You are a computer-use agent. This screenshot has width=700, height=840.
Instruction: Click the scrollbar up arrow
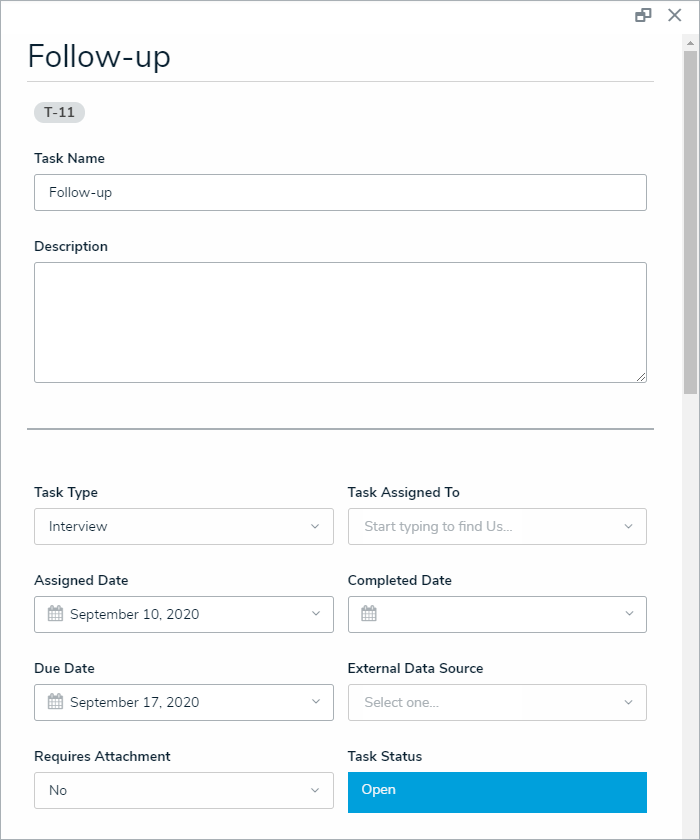690,42
